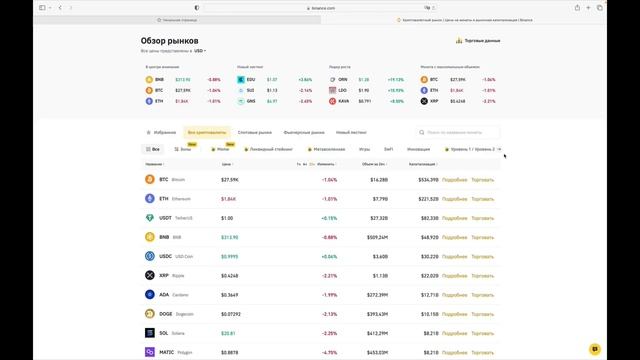The width and height of the screenshot is (640, 360).
Task: Click the Tether icon in USDT row
Action: pyautogui.click(x=150, y=218)
